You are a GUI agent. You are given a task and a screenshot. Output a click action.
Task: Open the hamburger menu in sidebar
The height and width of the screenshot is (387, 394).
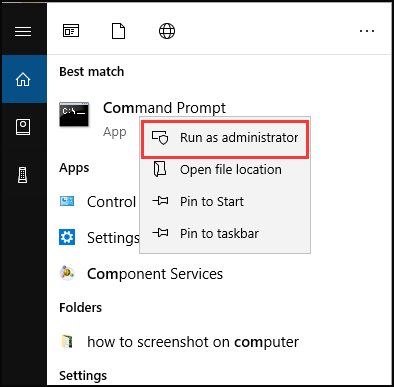23,32
